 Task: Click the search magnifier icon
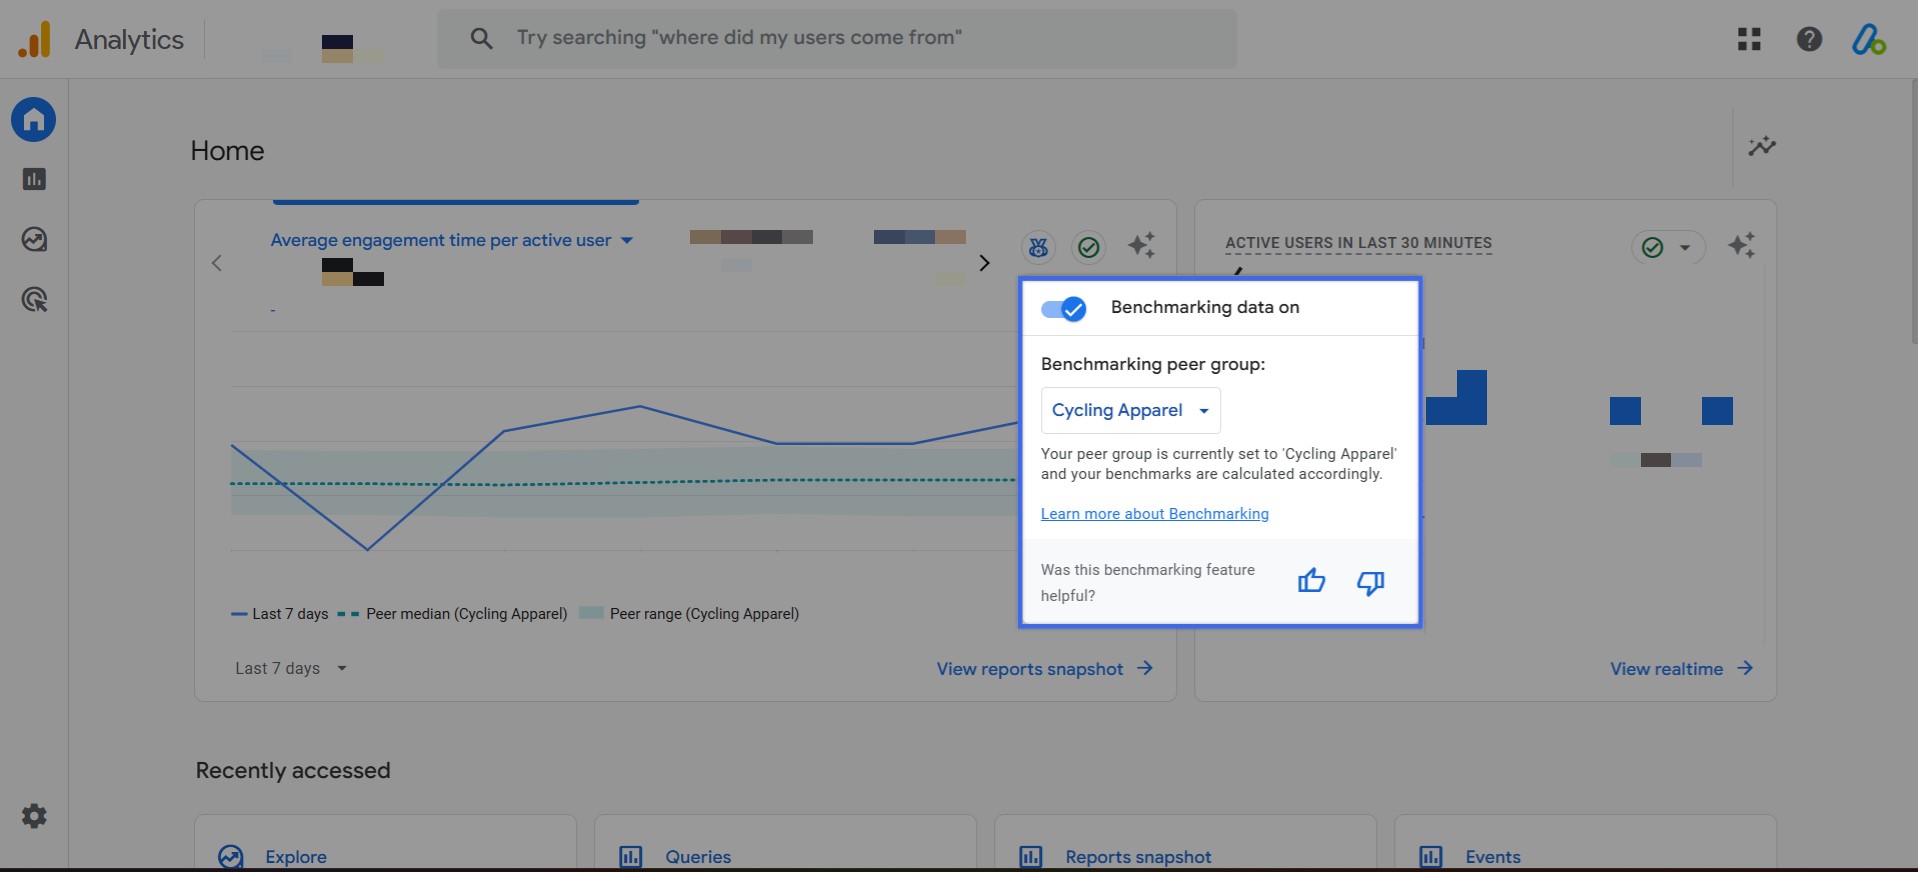(x=481, y=38)
